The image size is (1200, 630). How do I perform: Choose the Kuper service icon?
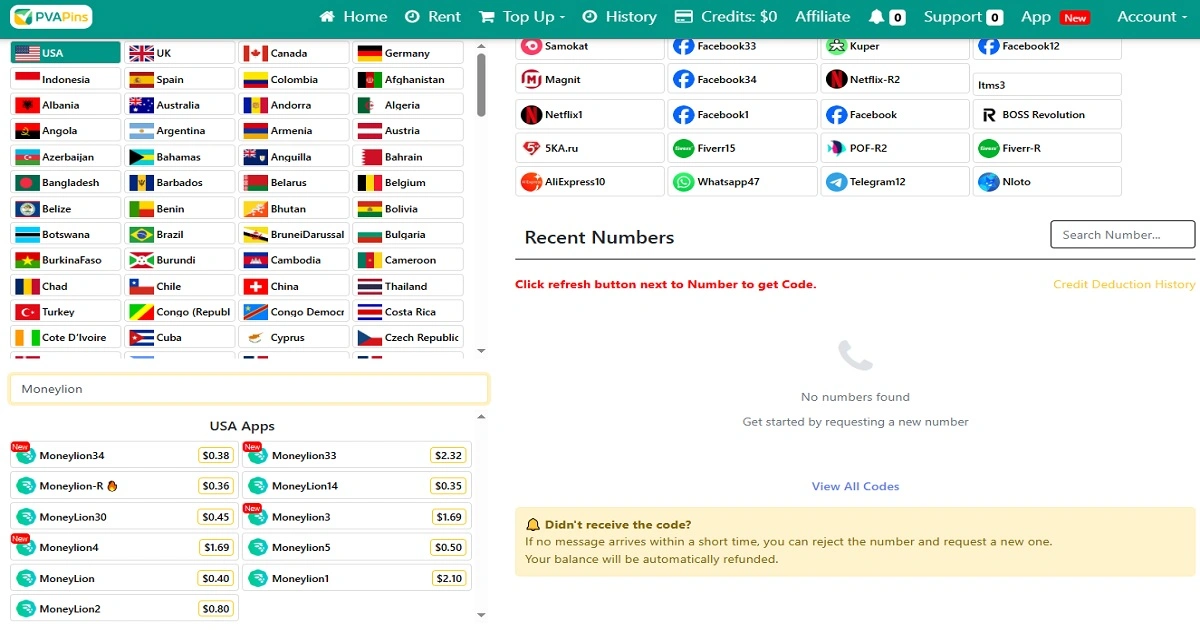836,46
